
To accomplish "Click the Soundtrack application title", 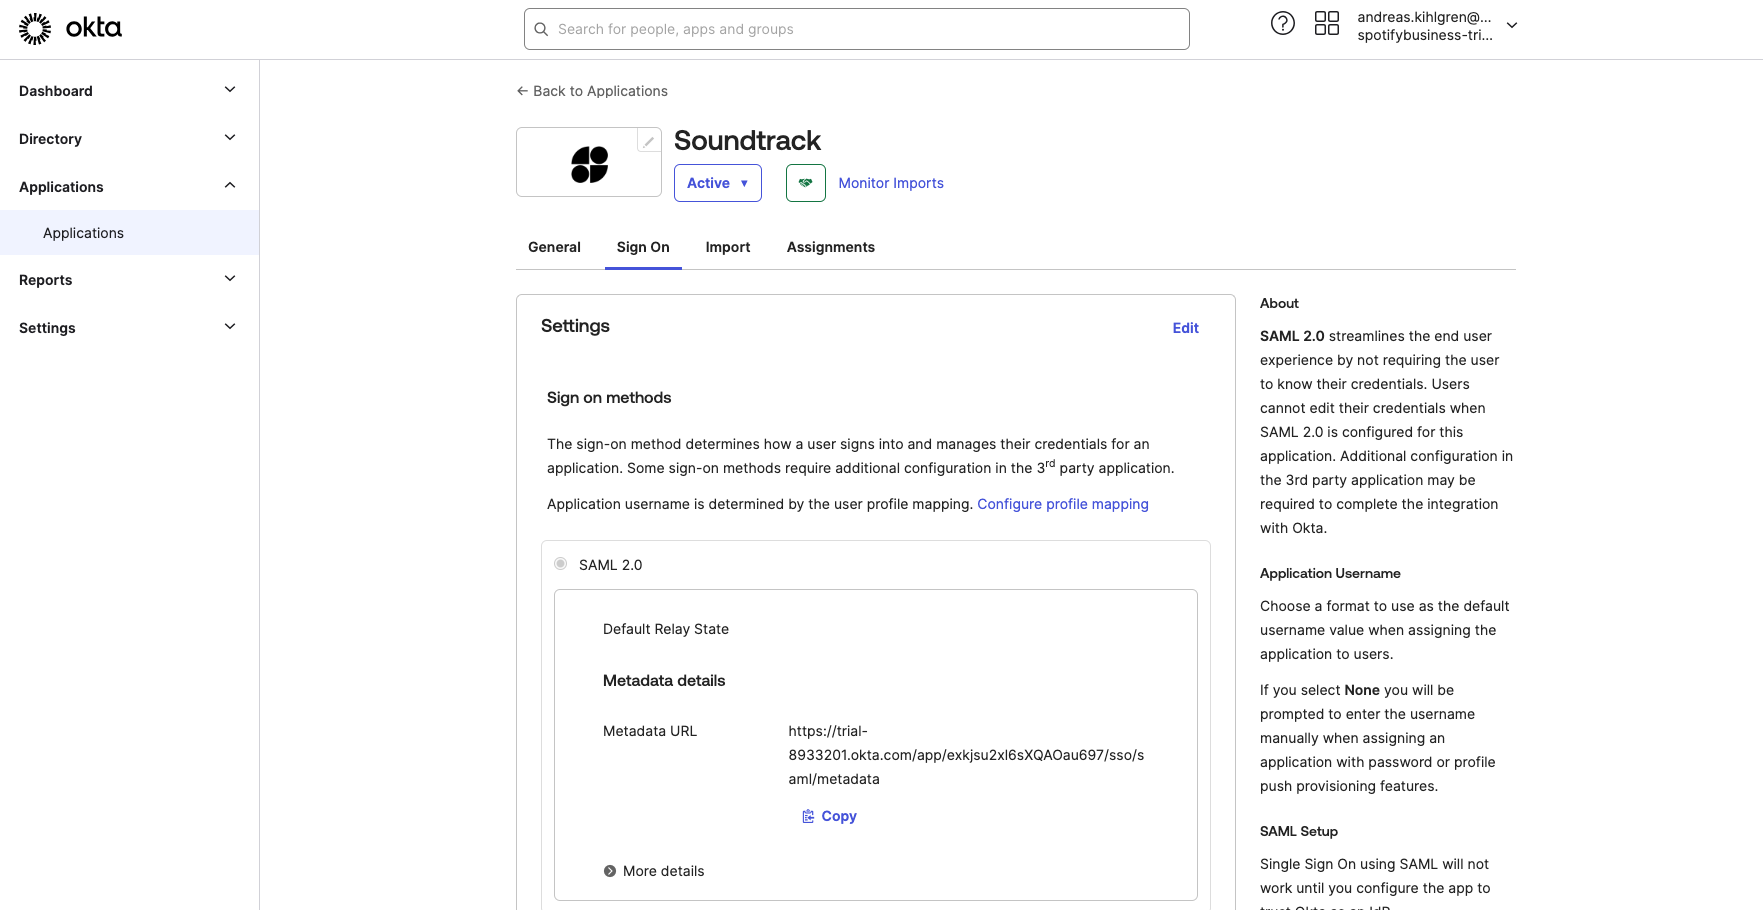I will pos(747,141).
